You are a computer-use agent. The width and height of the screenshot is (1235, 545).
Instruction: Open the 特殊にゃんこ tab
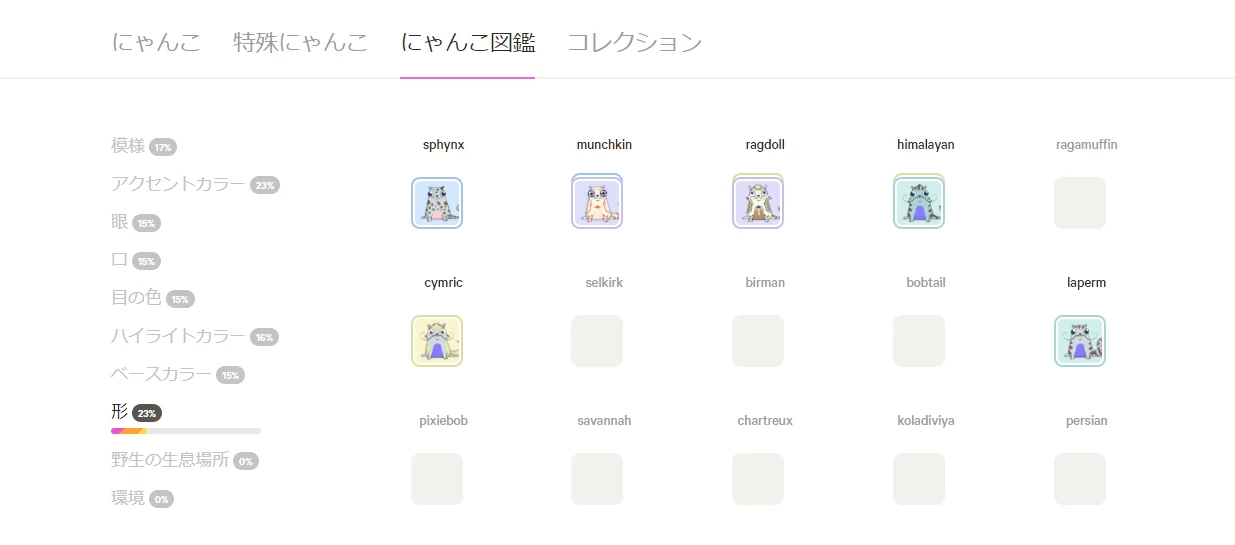(300, 43)
